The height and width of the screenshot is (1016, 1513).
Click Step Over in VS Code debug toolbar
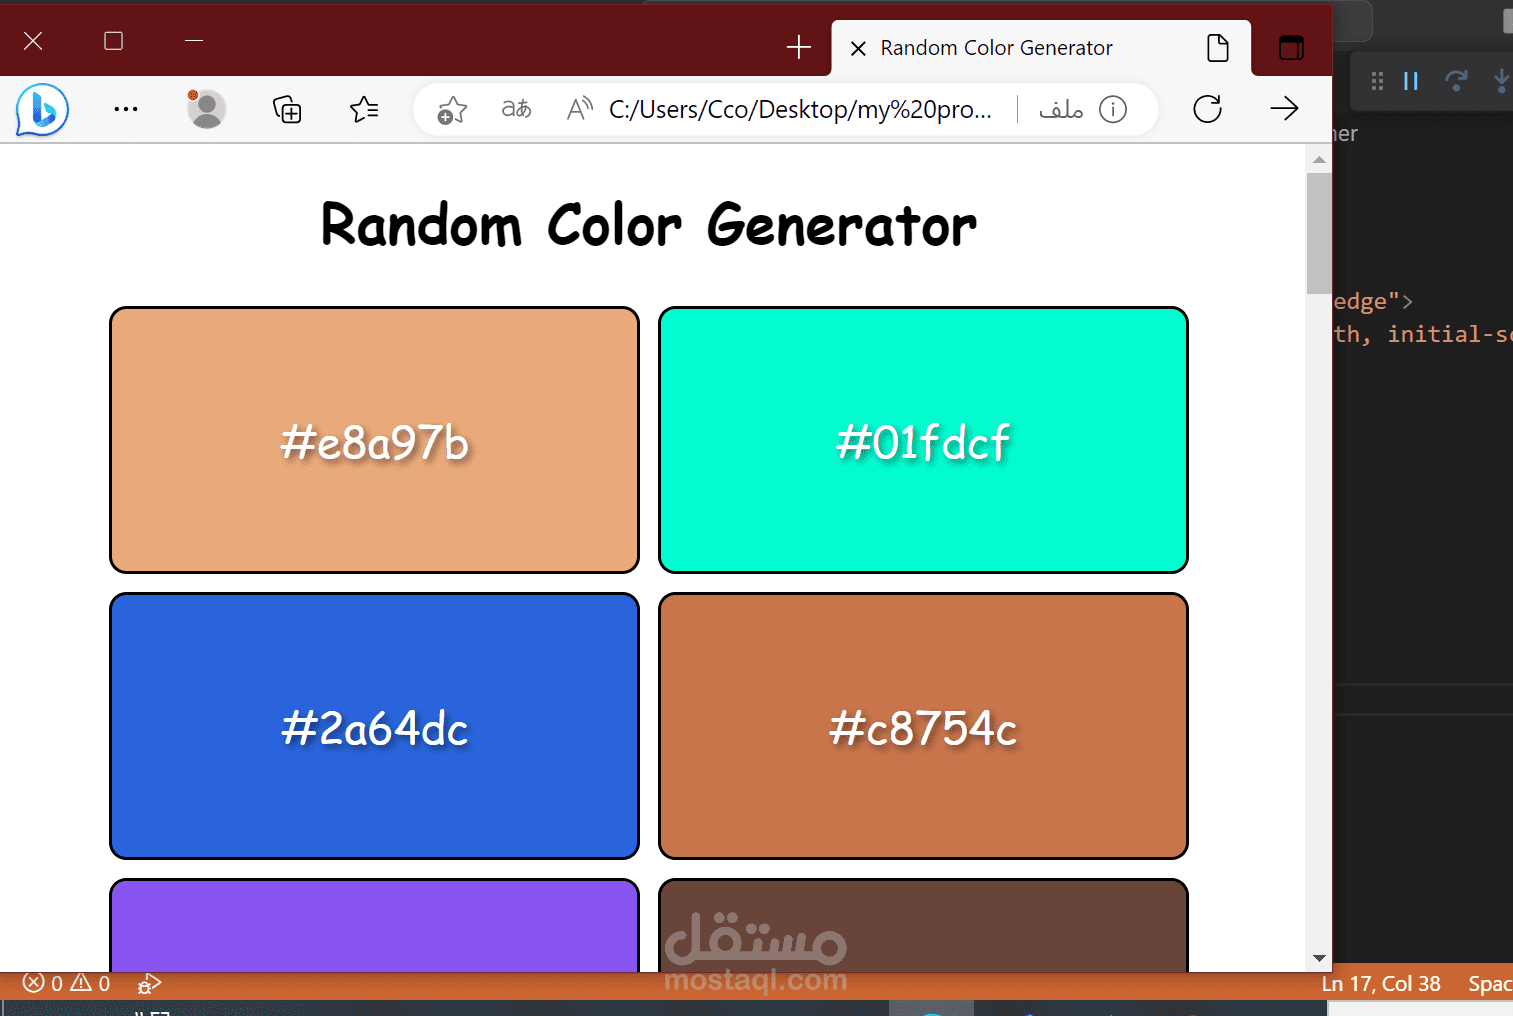[x=1456, y=81]
